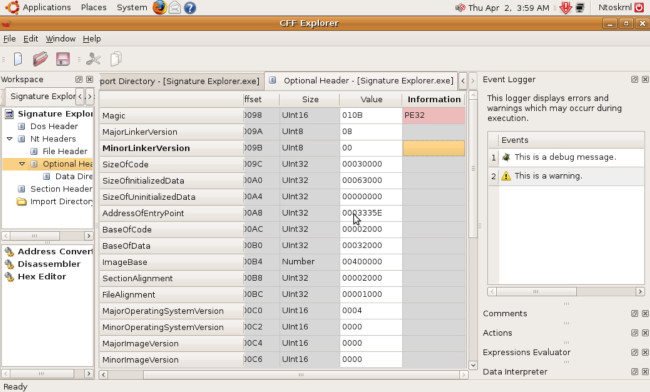Image resolution: width=650 pixels, height=392 pixels.
Task: Close the Data Interpreter panel
Action: 645,371
